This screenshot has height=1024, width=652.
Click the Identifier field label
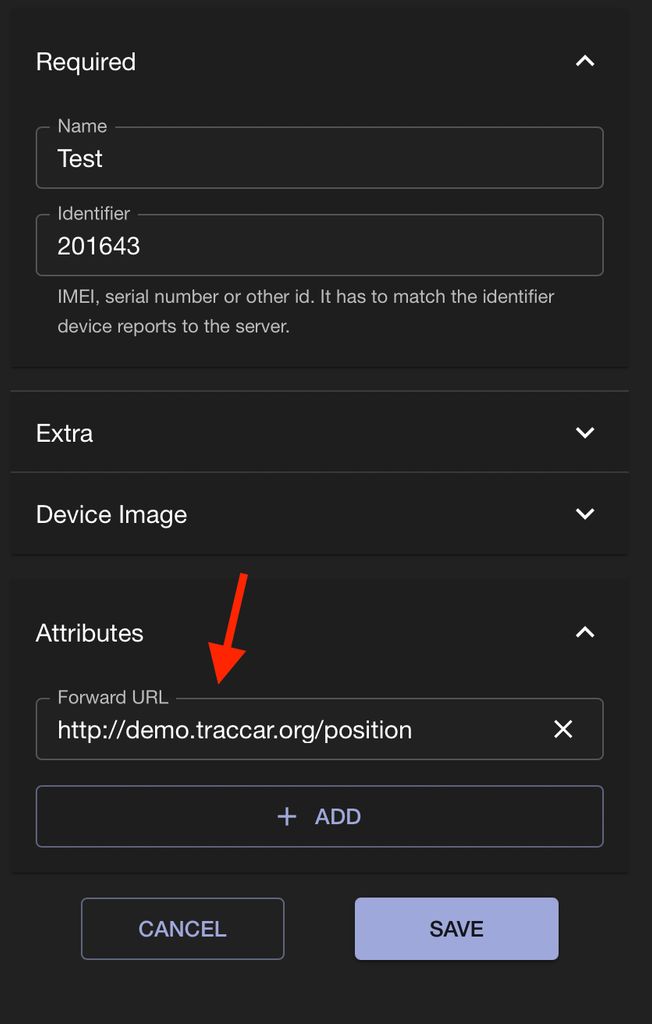(x=94, y=214)
